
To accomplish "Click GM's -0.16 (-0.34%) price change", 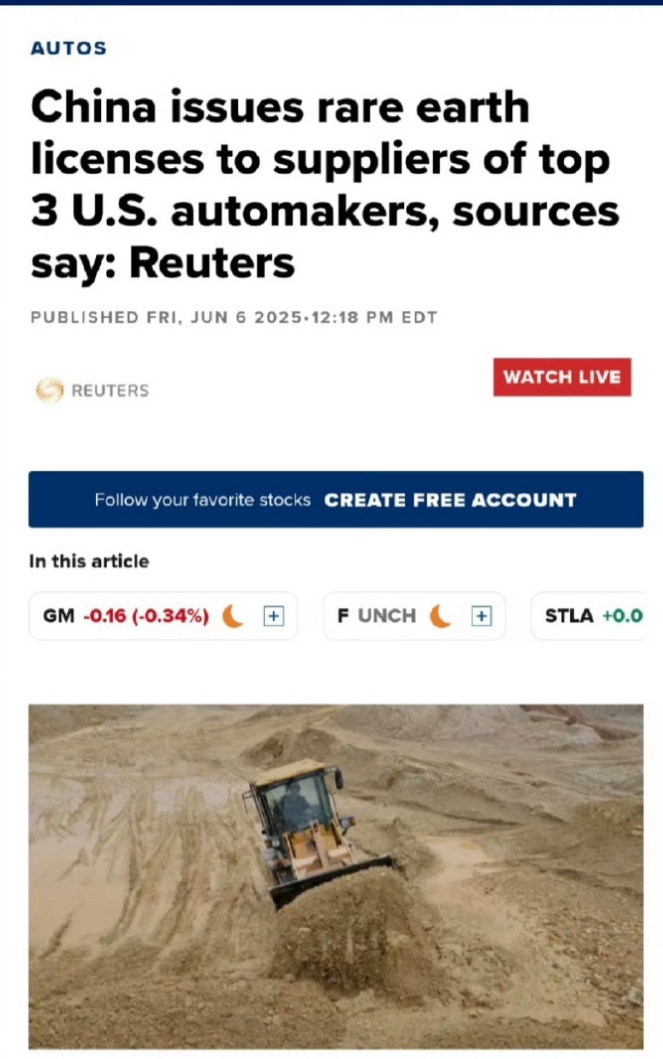I will coord(146,616).
